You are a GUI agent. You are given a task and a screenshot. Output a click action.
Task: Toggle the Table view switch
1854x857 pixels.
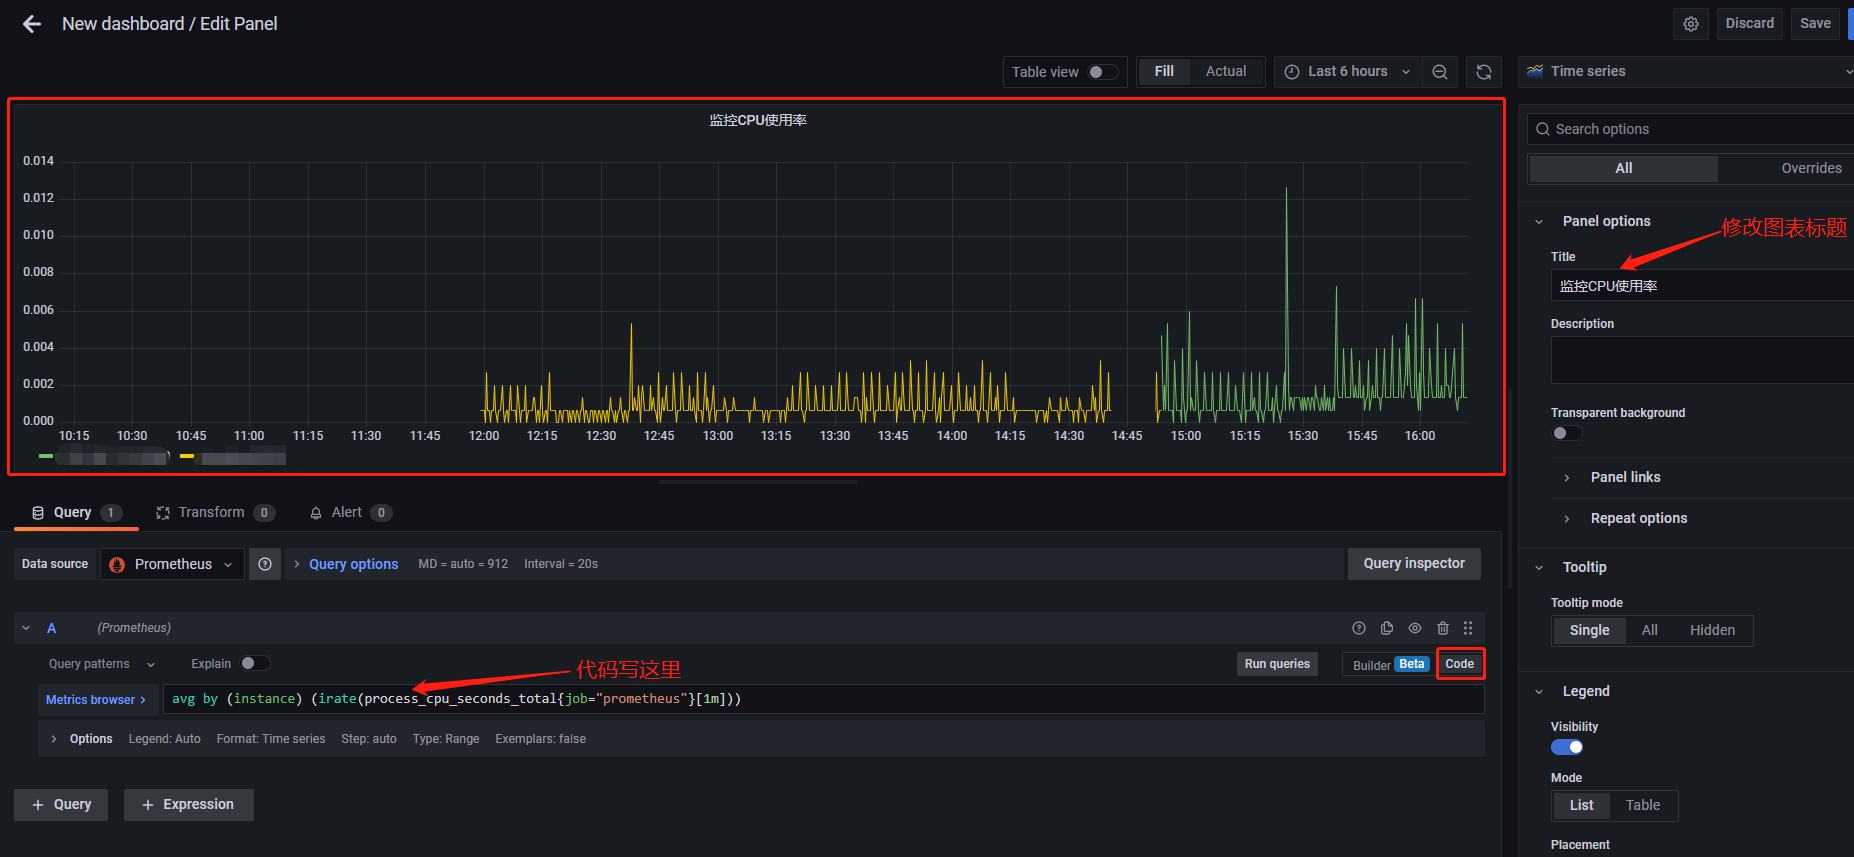(x=1103, y=72)
